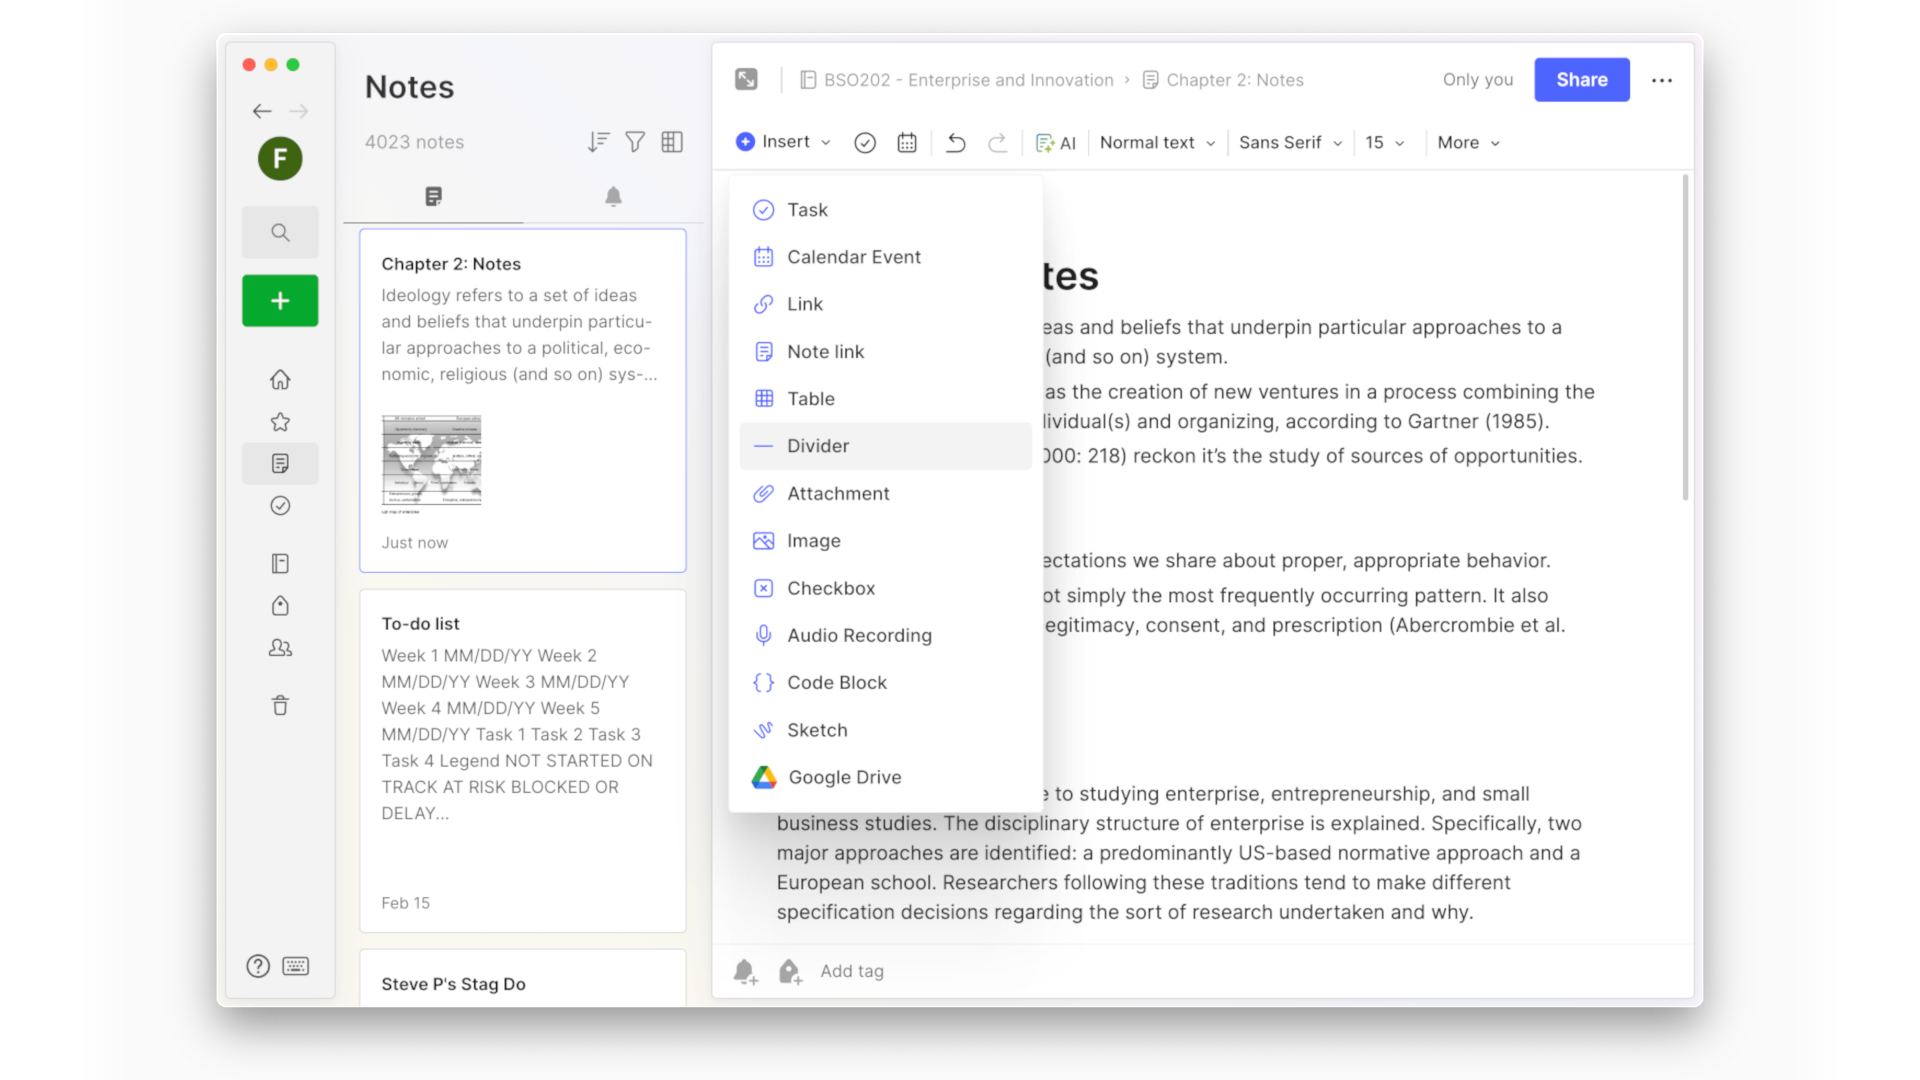This screenshot has width=1920, height=1080.
Task: Switch to reminders bell tab
Action: click(x=613, y=196)
